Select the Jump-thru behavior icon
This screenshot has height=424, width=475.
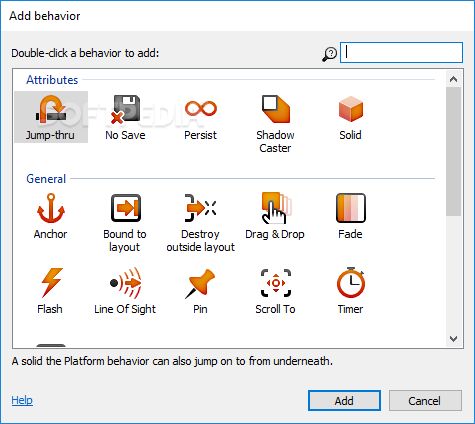[51, 109]
